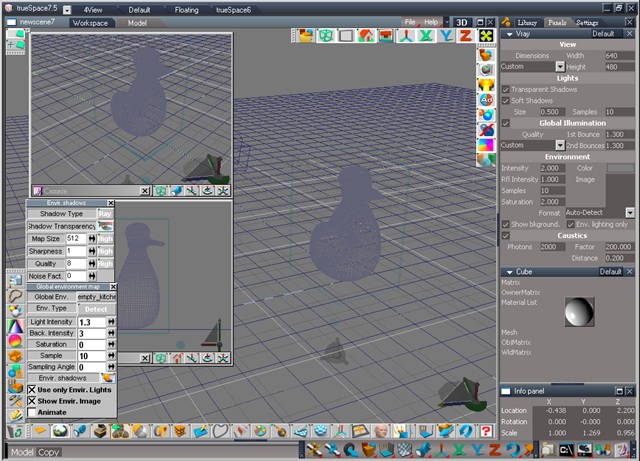
Task: Click the Light Intensity value field
Action: point(90,323)
